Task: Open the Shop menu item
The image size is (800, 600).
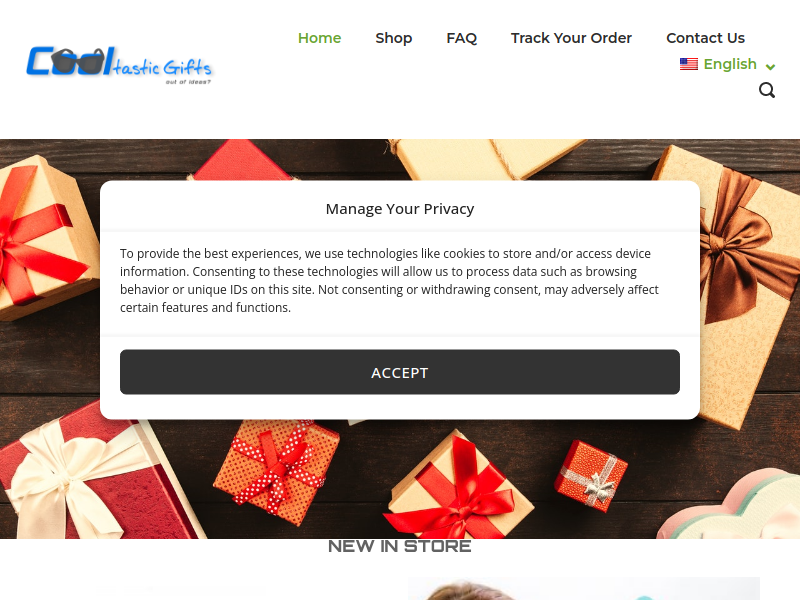Action: (x=393, y=38)
